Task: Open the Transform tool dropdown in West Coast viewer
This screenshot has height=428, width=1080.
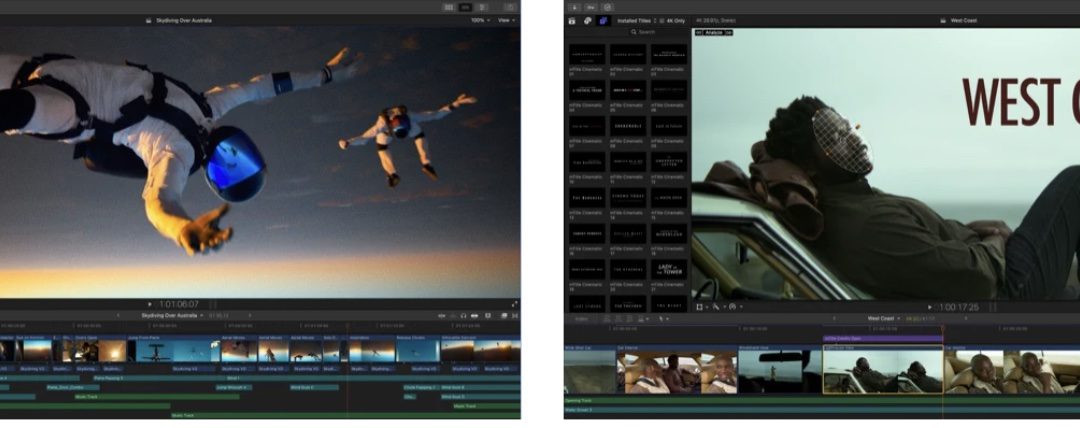Action: [x=702, y=307]
